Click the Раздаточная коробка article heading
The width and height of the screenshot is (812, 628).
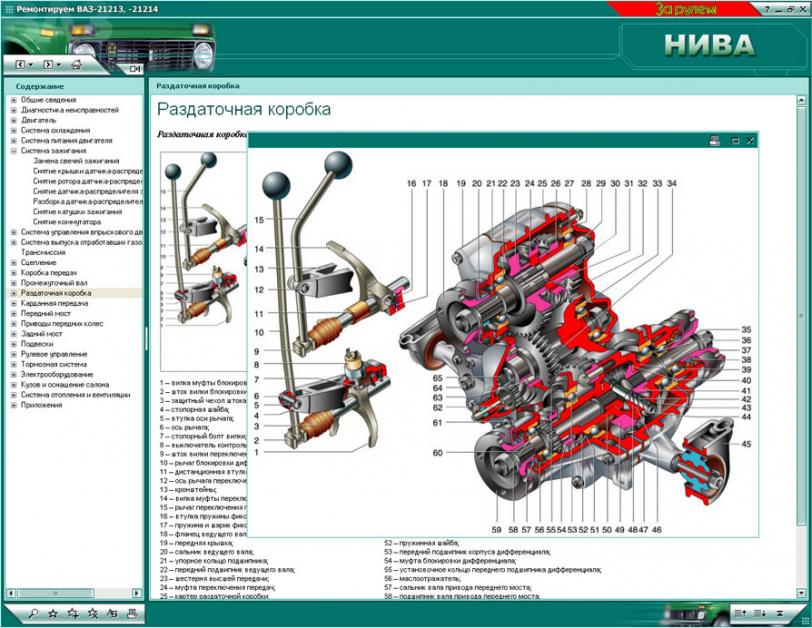click(244, 109)
